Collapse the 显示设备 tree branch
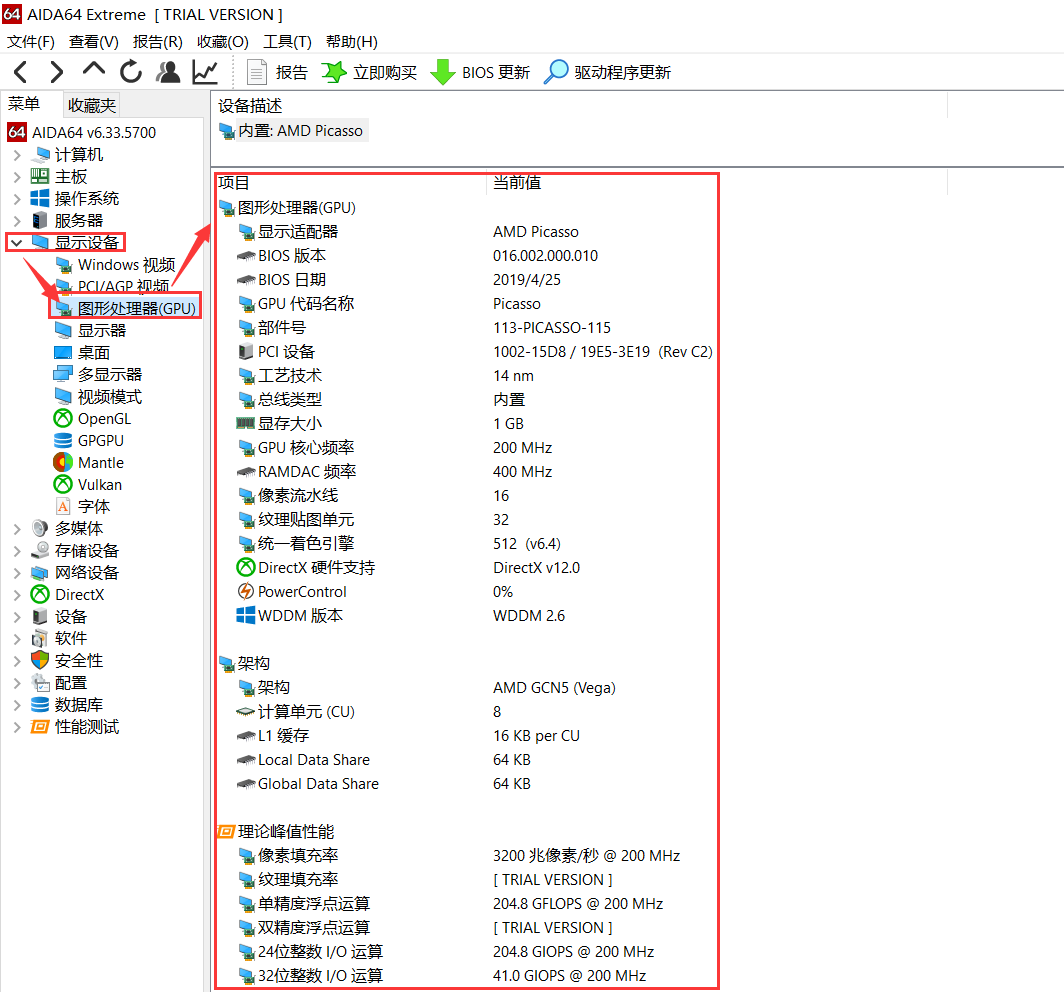 [18, 242]
